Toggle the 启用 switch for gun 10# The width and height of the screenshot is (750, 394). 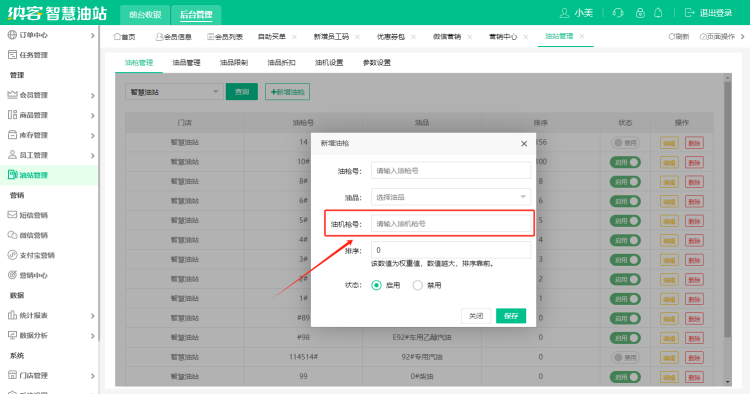click(x=625, y=162)
